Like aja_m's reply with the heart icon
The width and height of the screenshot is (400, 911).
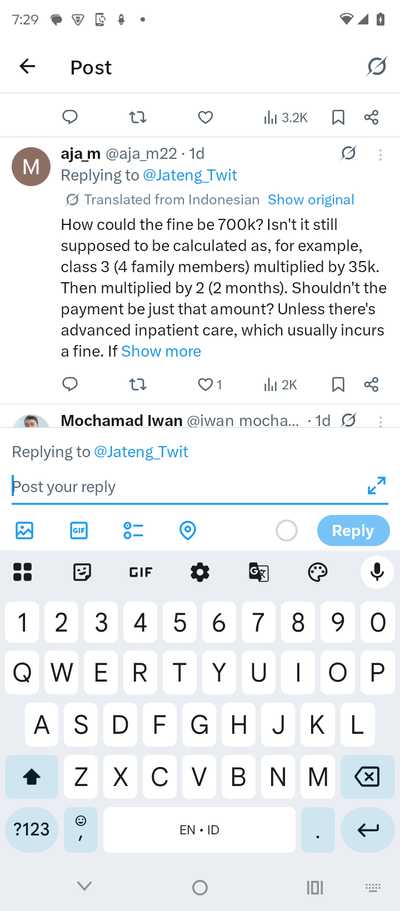pyautogui.click(x=204, y=384)
